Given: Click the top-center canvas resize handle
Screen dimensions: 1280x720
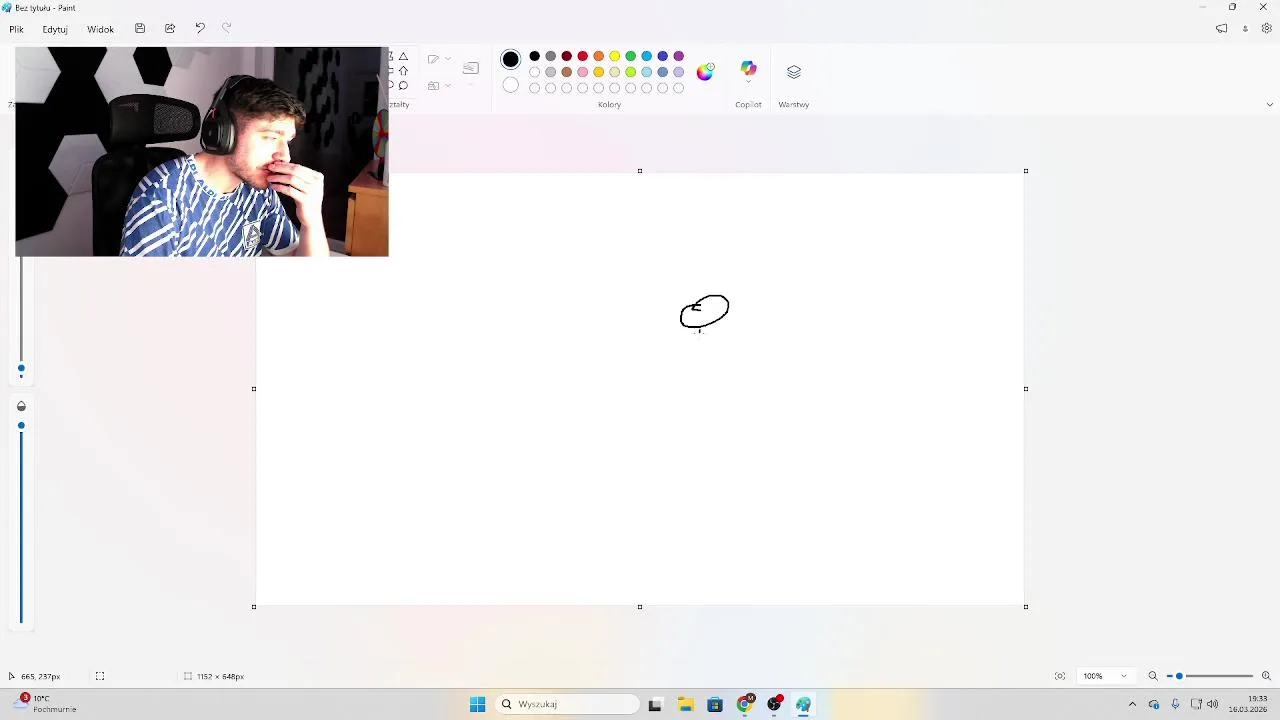Looking at the screenshot, I should point(640,171).
